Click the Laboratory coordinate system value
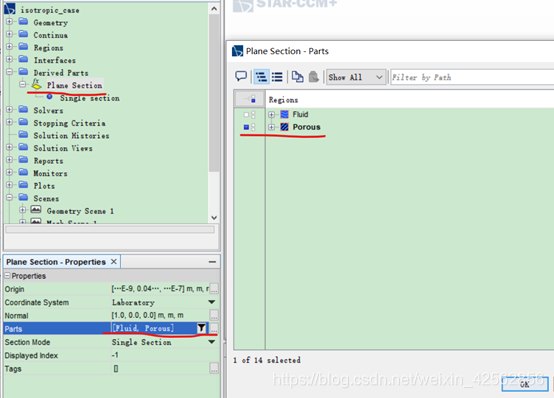 point(133,302)
